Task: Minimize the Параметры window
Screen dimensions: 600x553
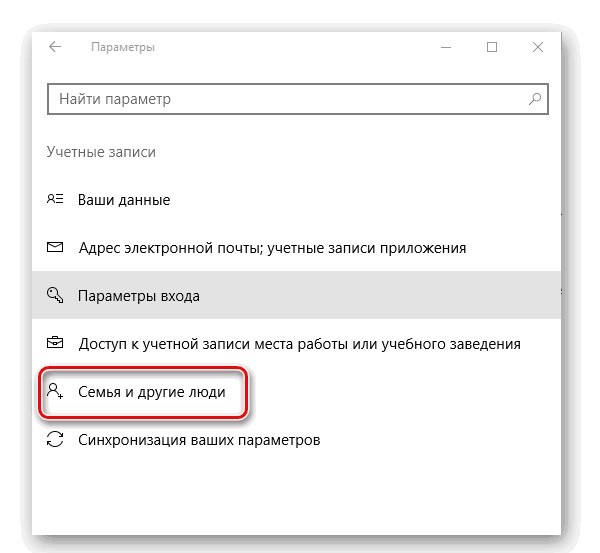Action: coord(445,47)
